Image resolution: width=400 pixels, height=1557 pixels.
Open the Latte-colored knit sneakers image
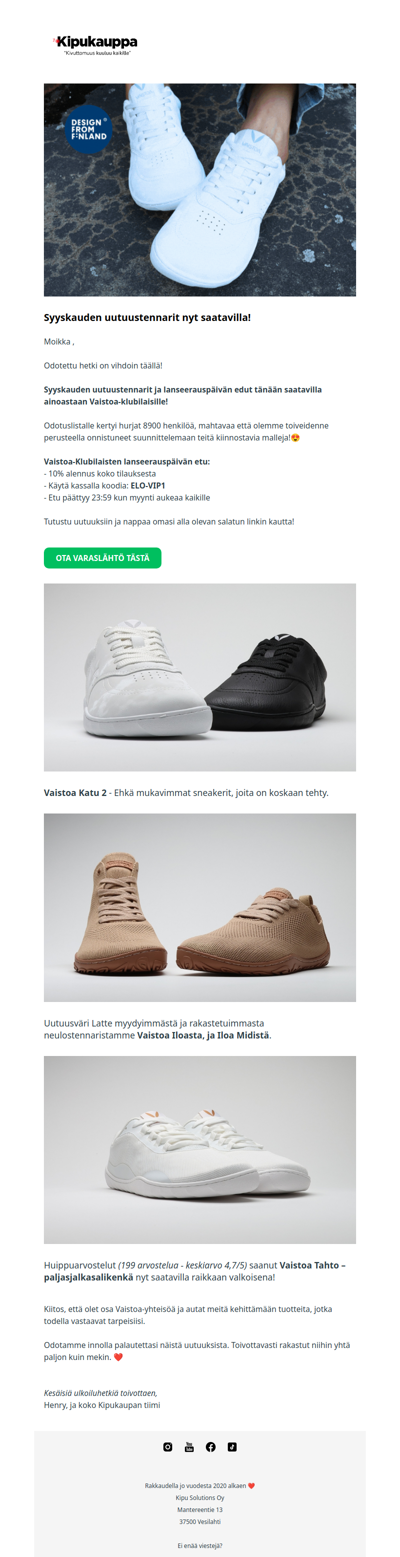coord(200,907)
